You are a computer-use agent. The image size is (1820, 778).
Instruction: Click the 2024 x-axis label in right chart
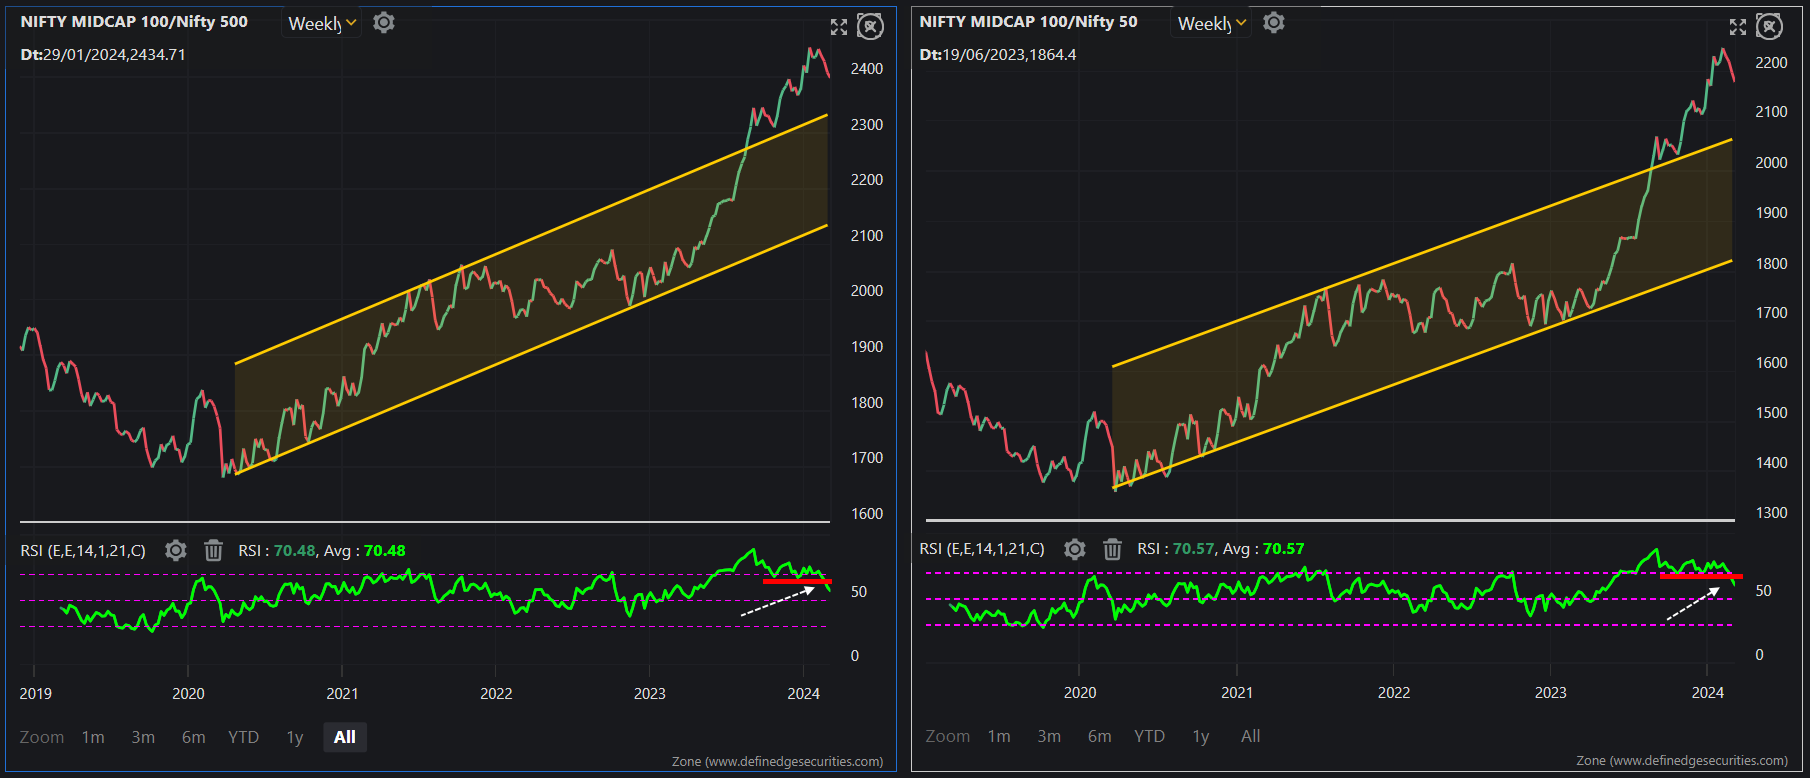(x=1707, y=692)
